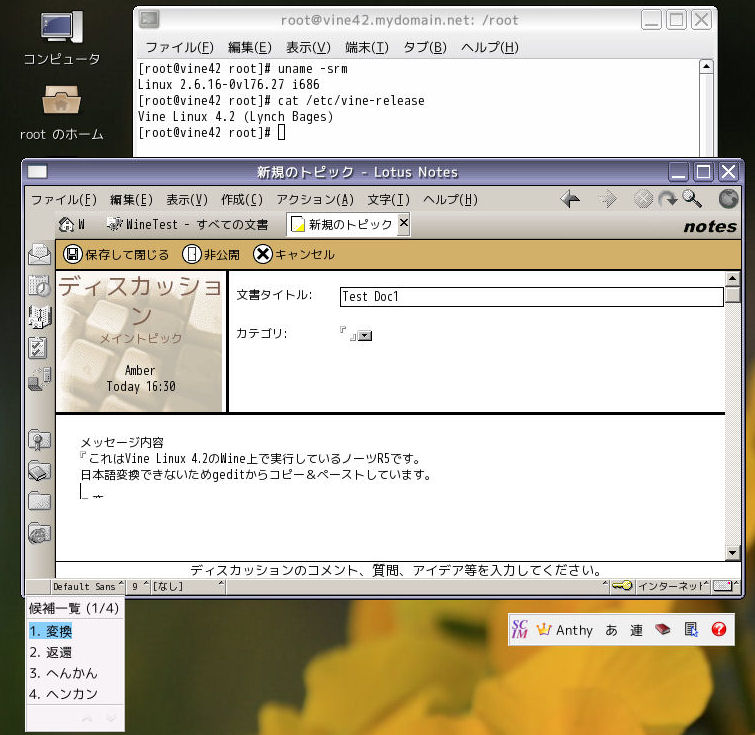Open the category dropdown arrow
Viewport: 755px width, 735px height.
tap(365, 336)
